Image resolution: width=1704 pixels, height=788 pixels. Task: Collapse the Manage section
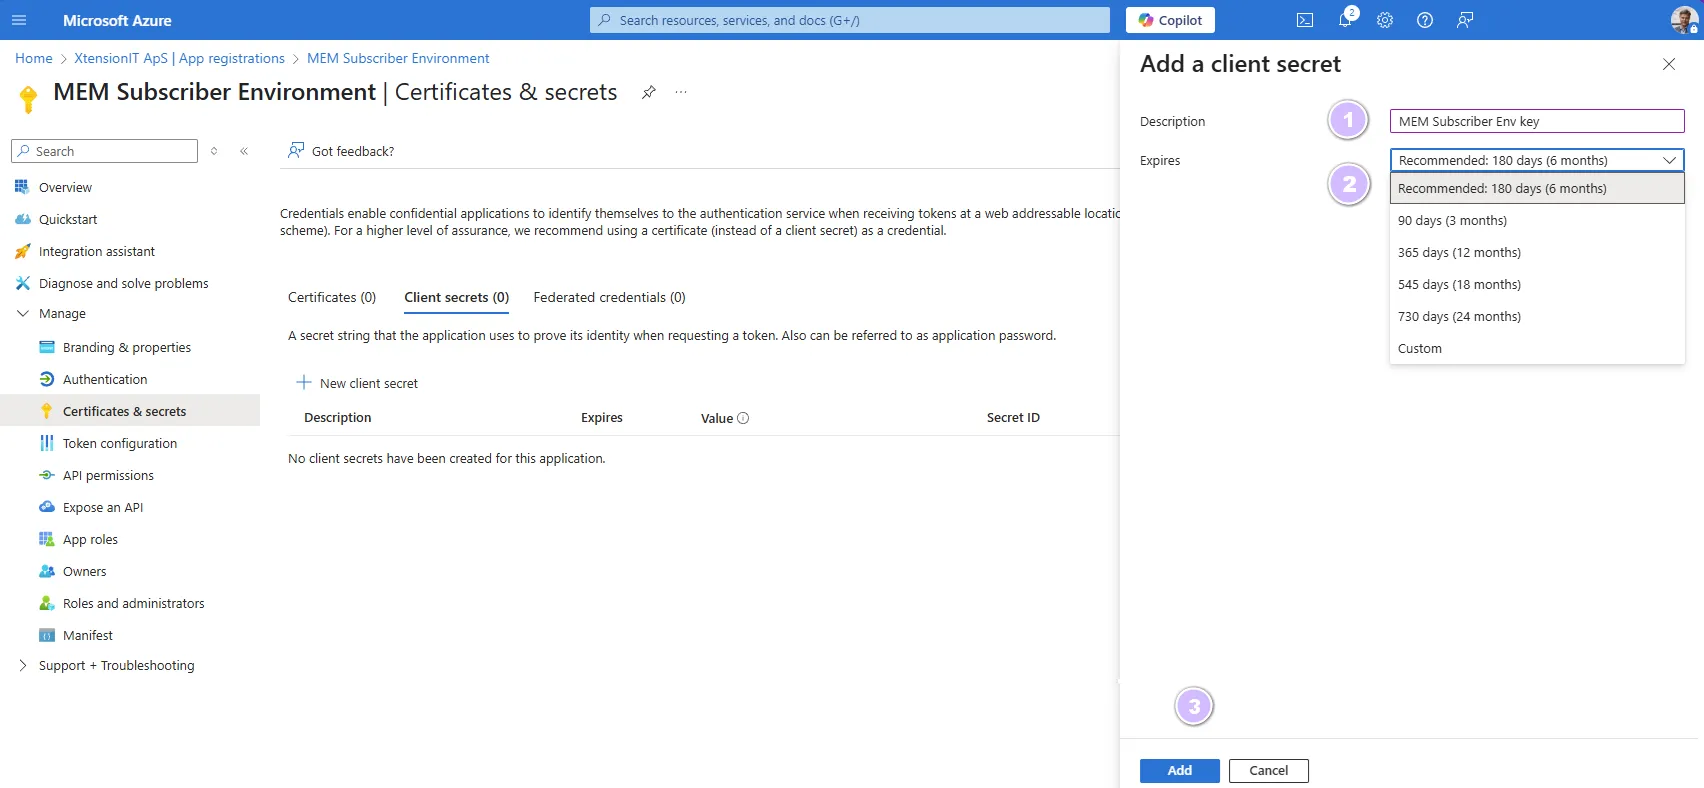(23, 314)
